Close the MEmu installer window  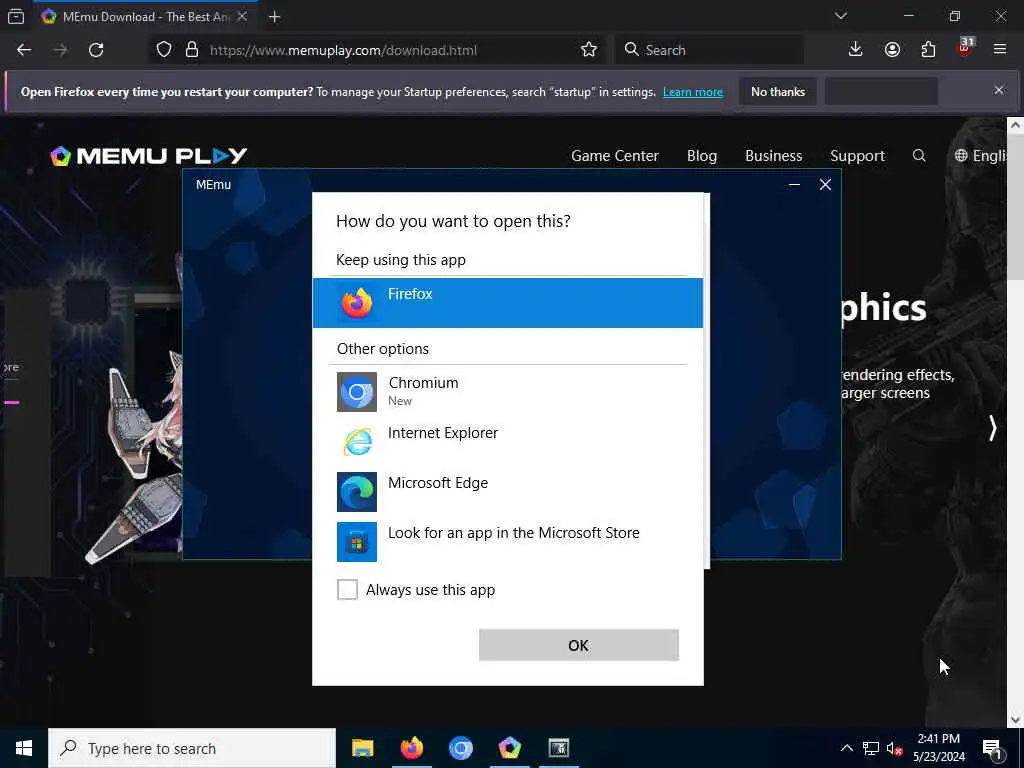tap(825, 185)
